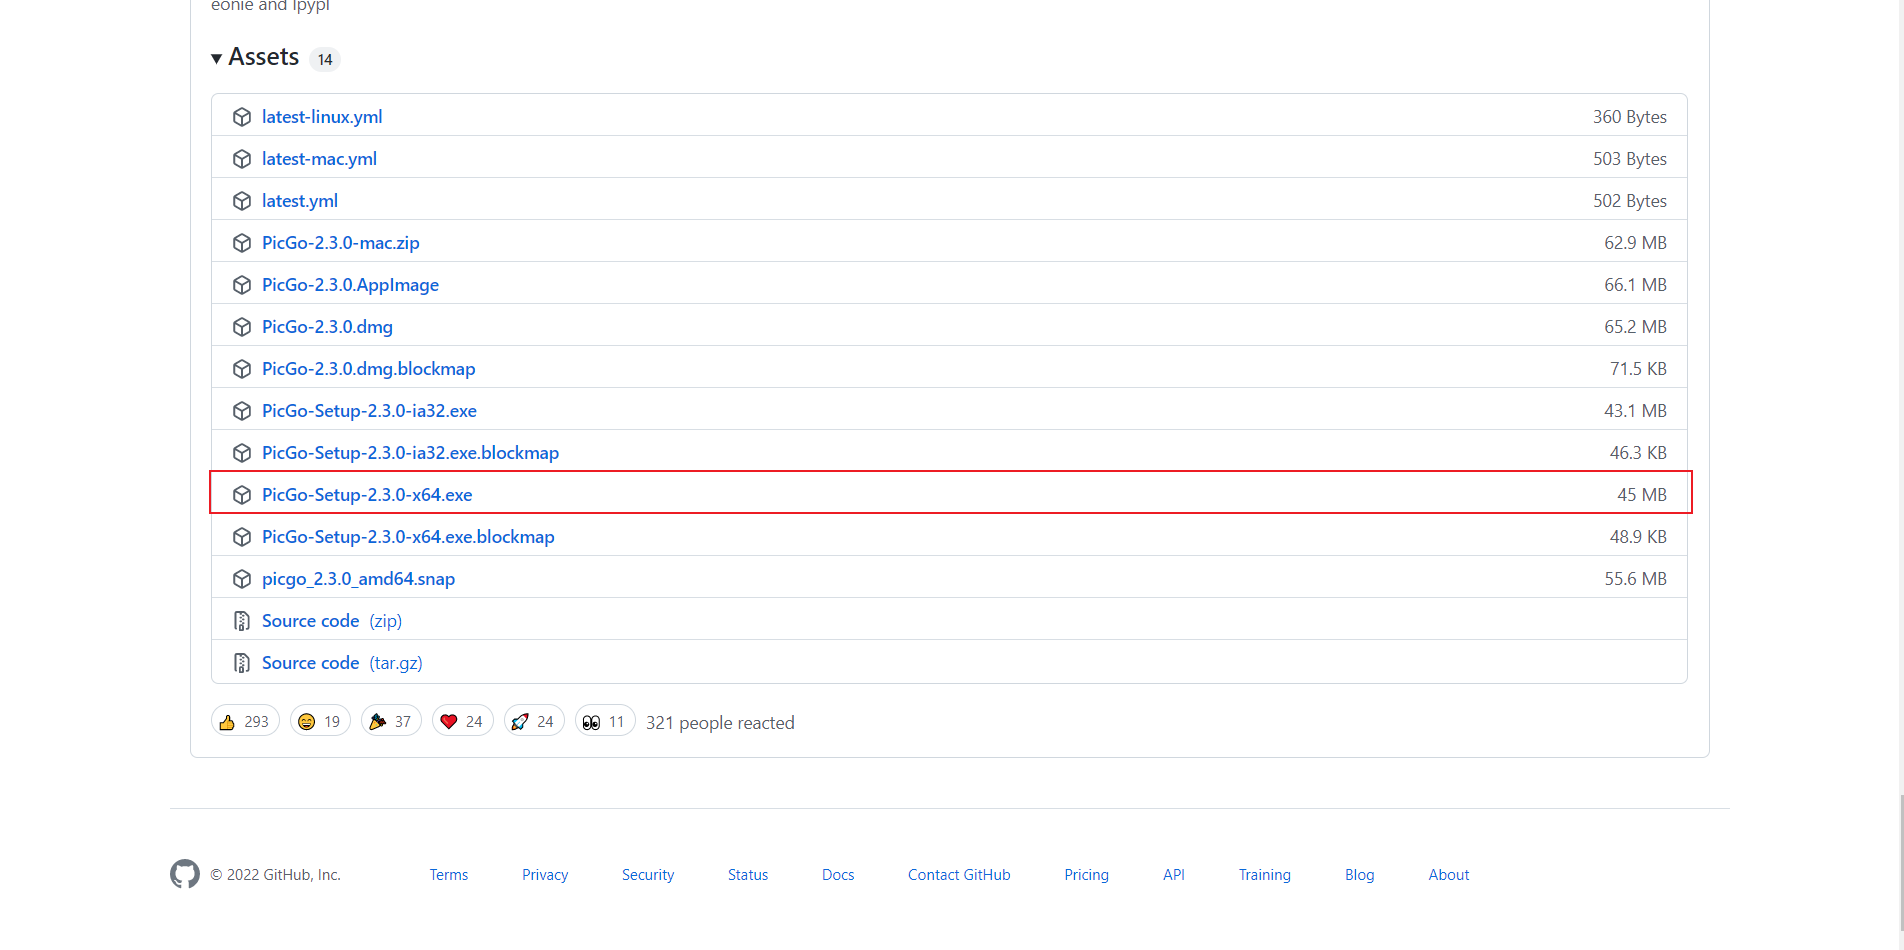Open About footer link
This screenshot has width=1904, height=950.
coord(1449,875)
